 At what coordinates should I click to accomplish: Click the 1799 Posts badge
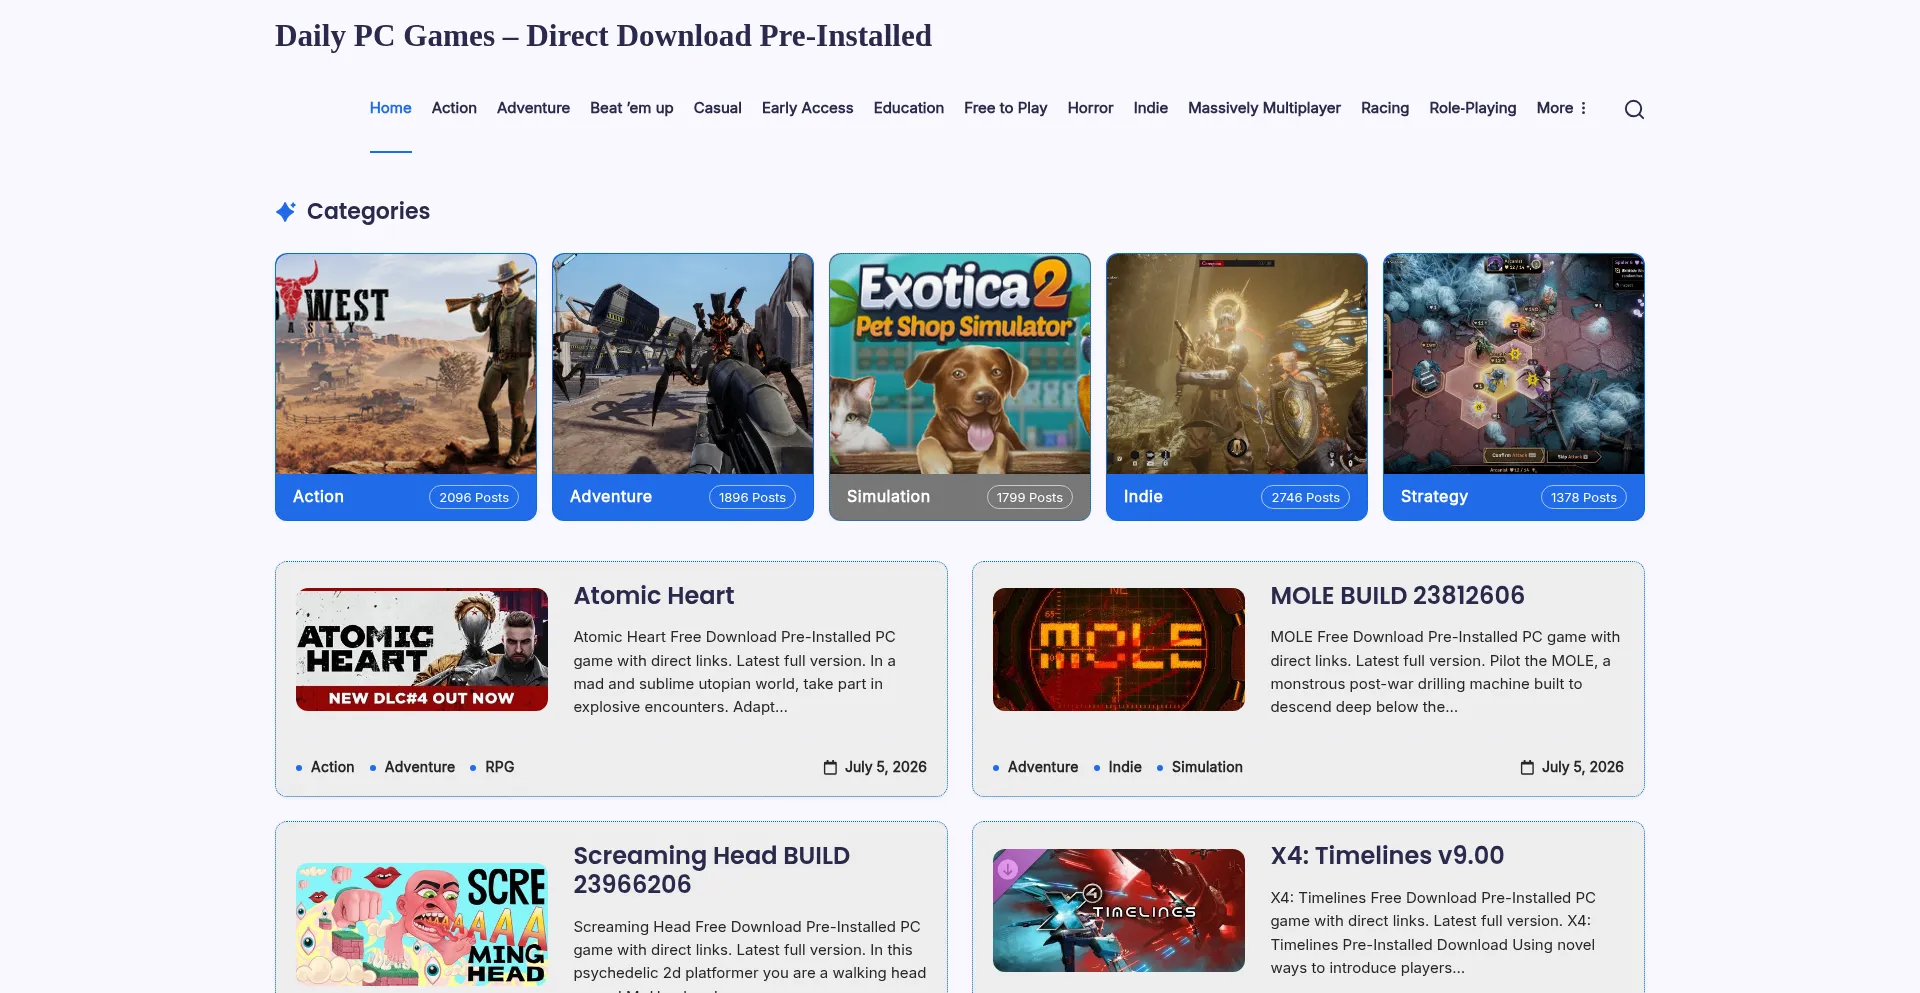(x=1030, y=497)
